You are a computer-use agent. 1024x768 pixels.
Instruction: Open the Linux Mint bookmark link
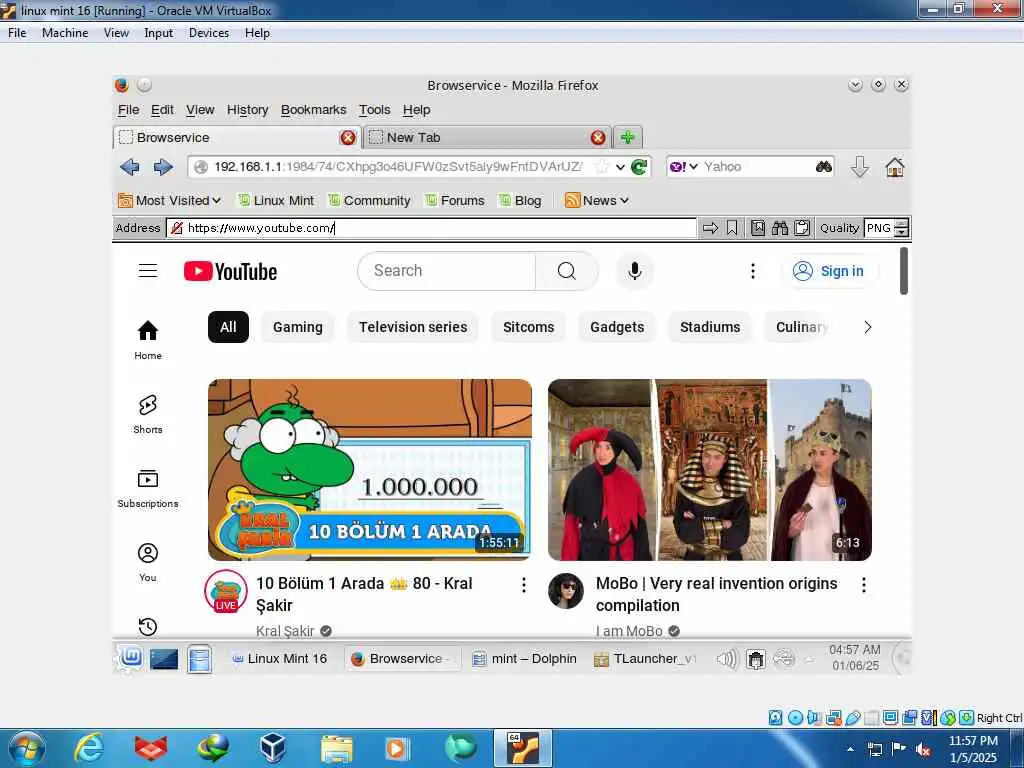point(276,200)
